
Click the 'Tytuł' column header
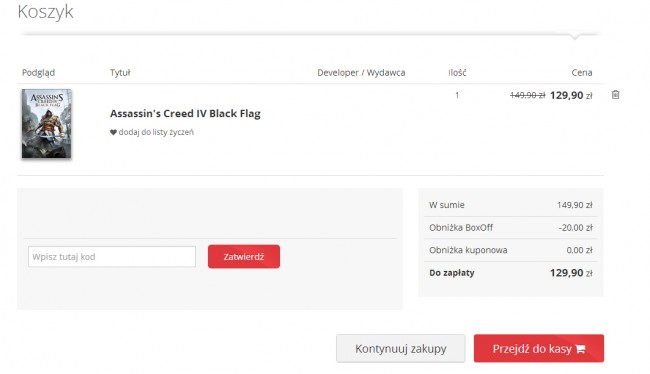[120, 73]
